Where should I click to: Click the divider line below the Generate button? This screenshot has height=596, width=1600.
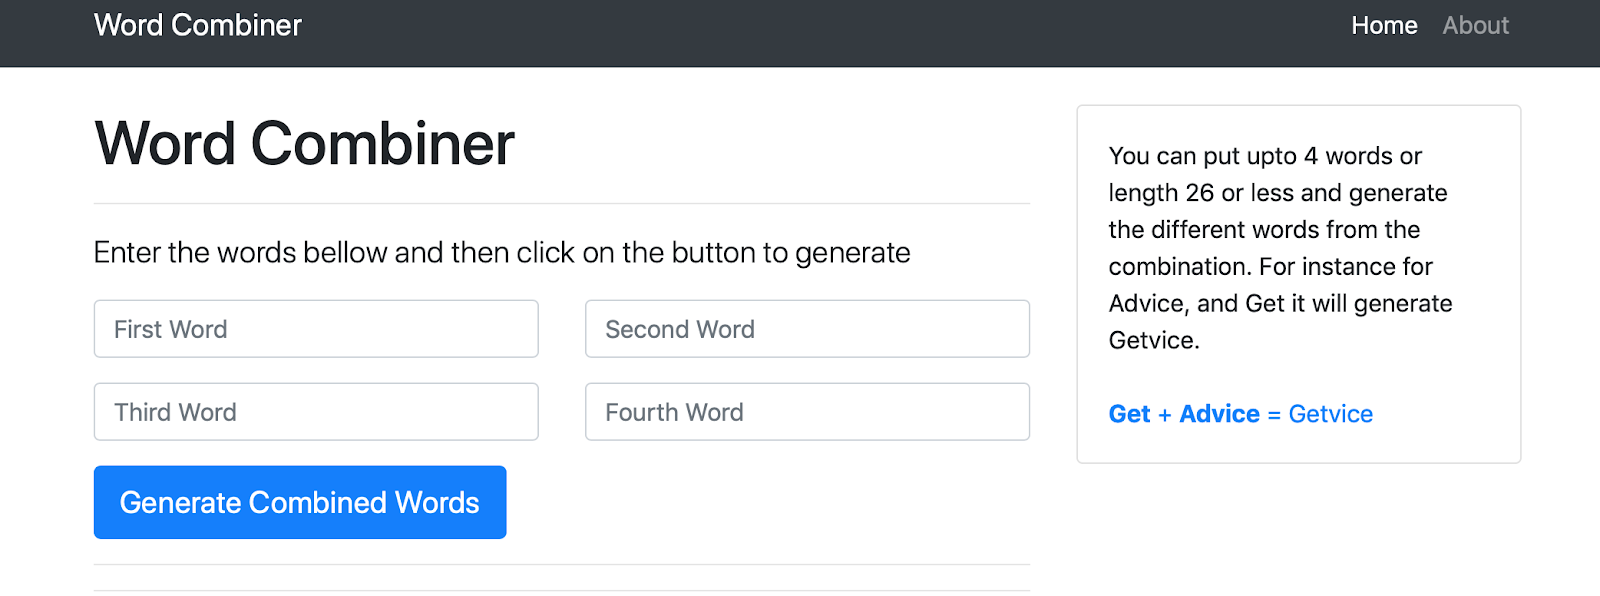(x=562, y=565)
